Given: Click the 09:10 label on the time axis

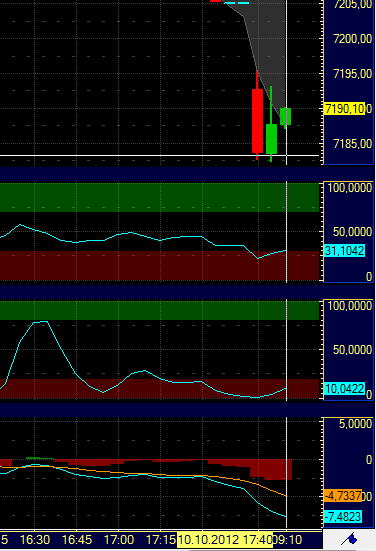Looking at the screenshot, I should [287, 539].
